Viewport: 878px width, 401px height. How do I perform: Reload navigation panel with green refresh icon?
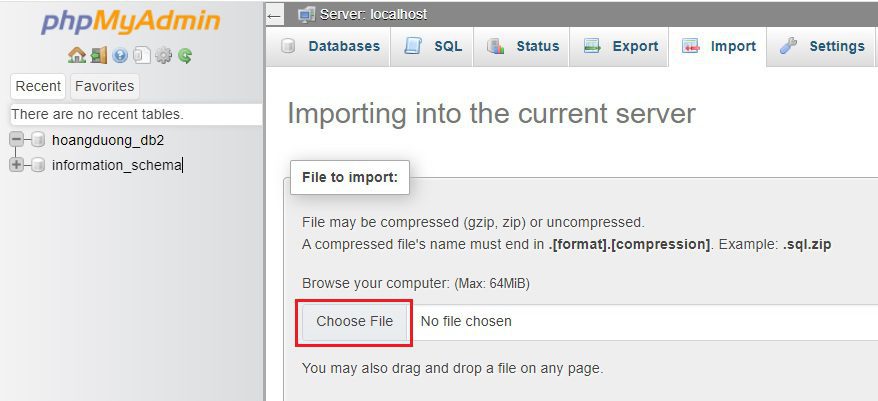pyautogui.click(x=185, y=56)
